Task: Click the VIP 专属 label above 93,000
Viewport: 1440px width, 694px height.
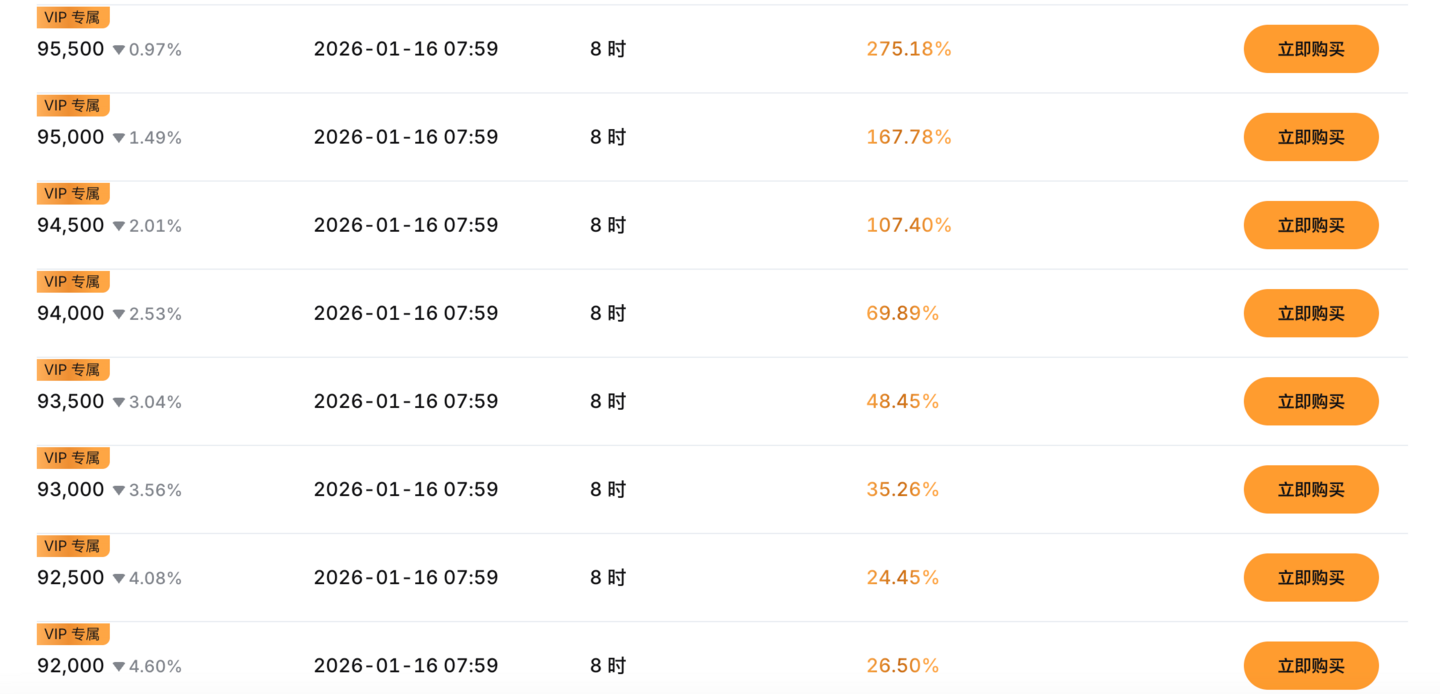Action: click(72, 458)
